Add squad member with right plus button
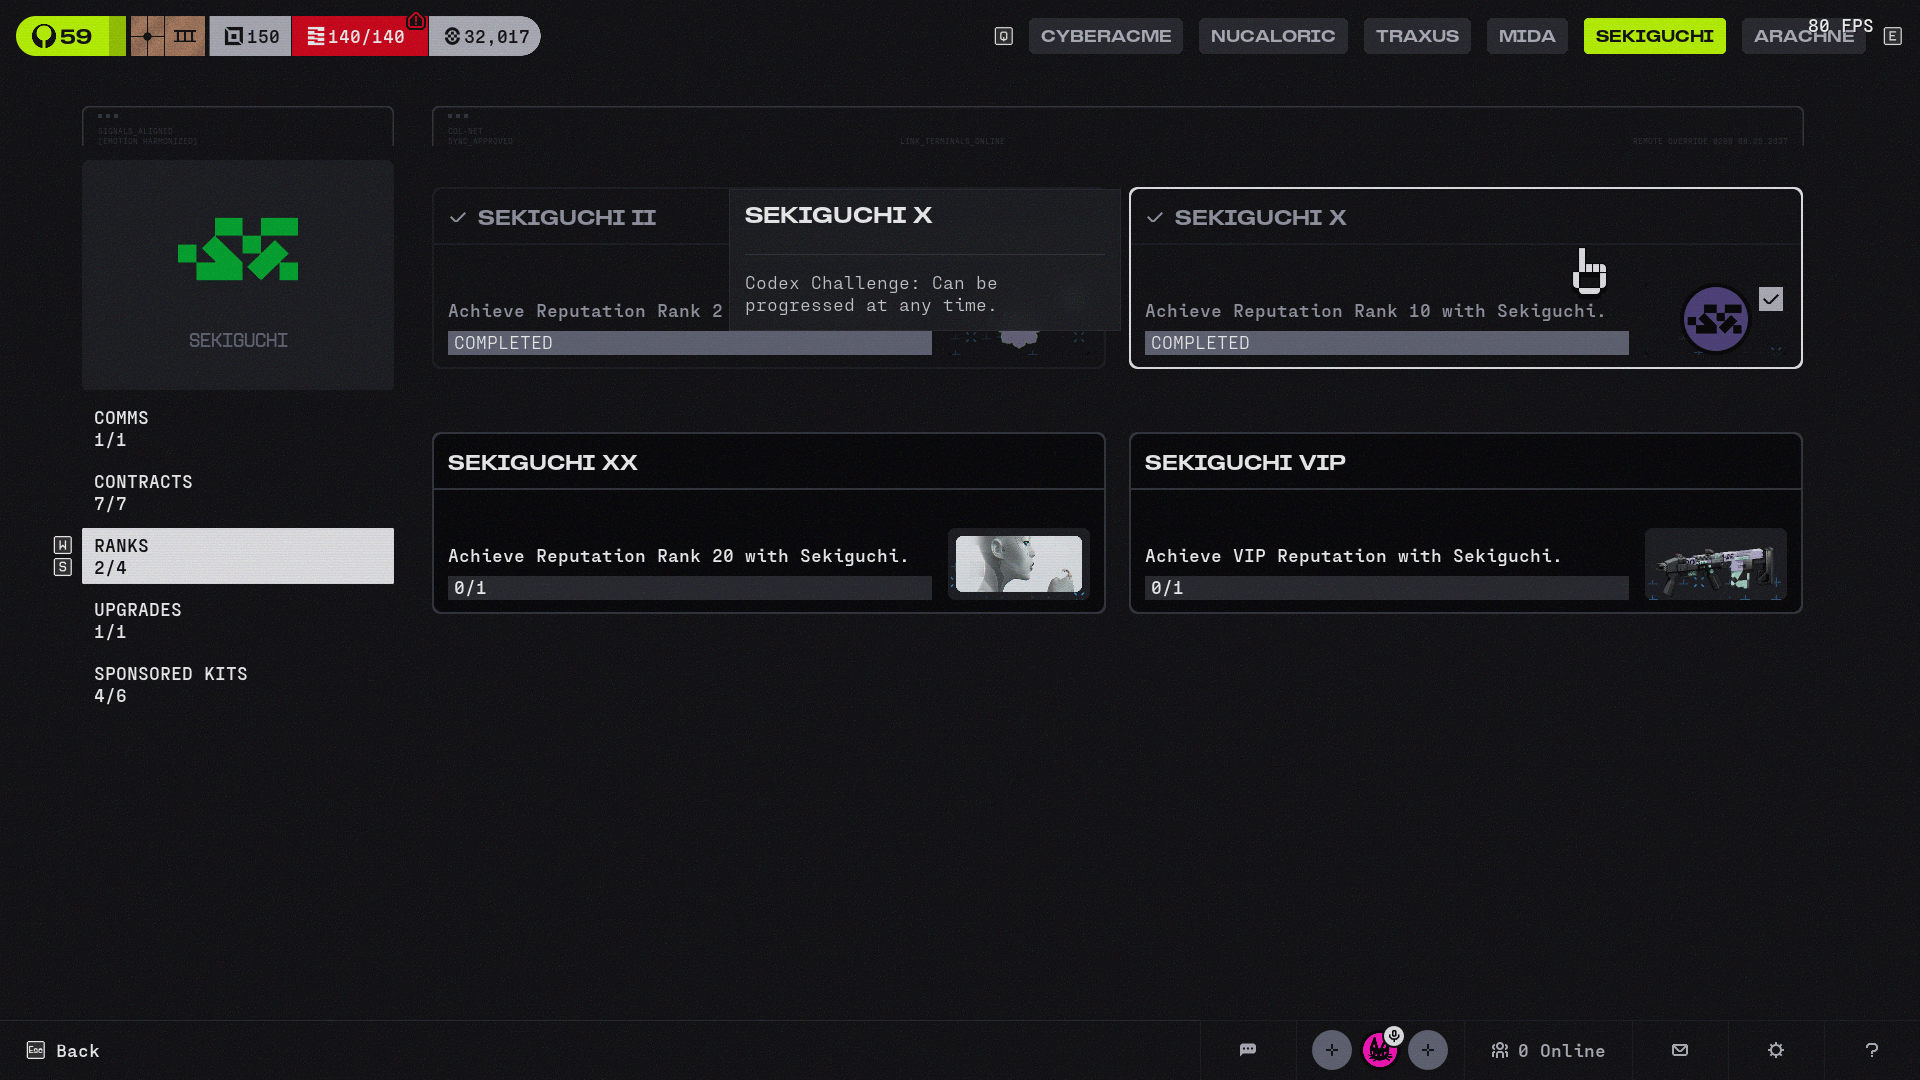Viewport: 1920px width, 1080px height. 1428,1050
